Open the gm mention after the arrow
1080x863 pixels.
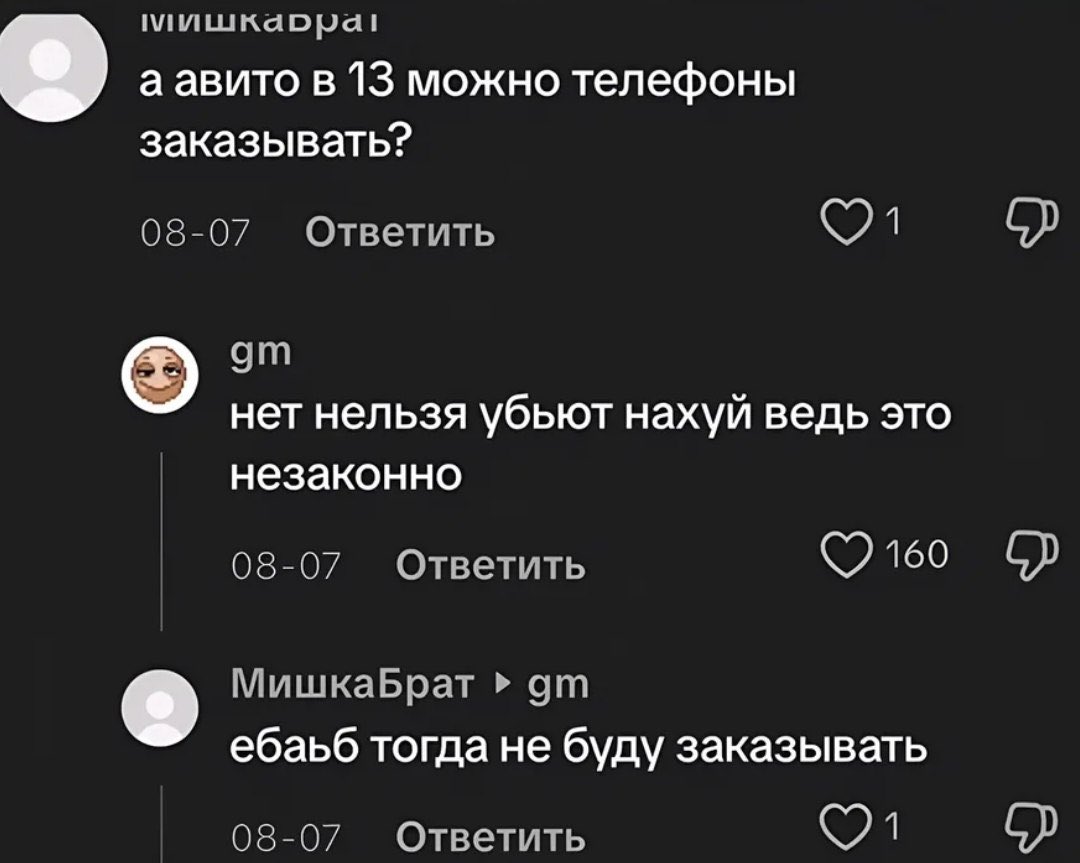click(559, 686)
